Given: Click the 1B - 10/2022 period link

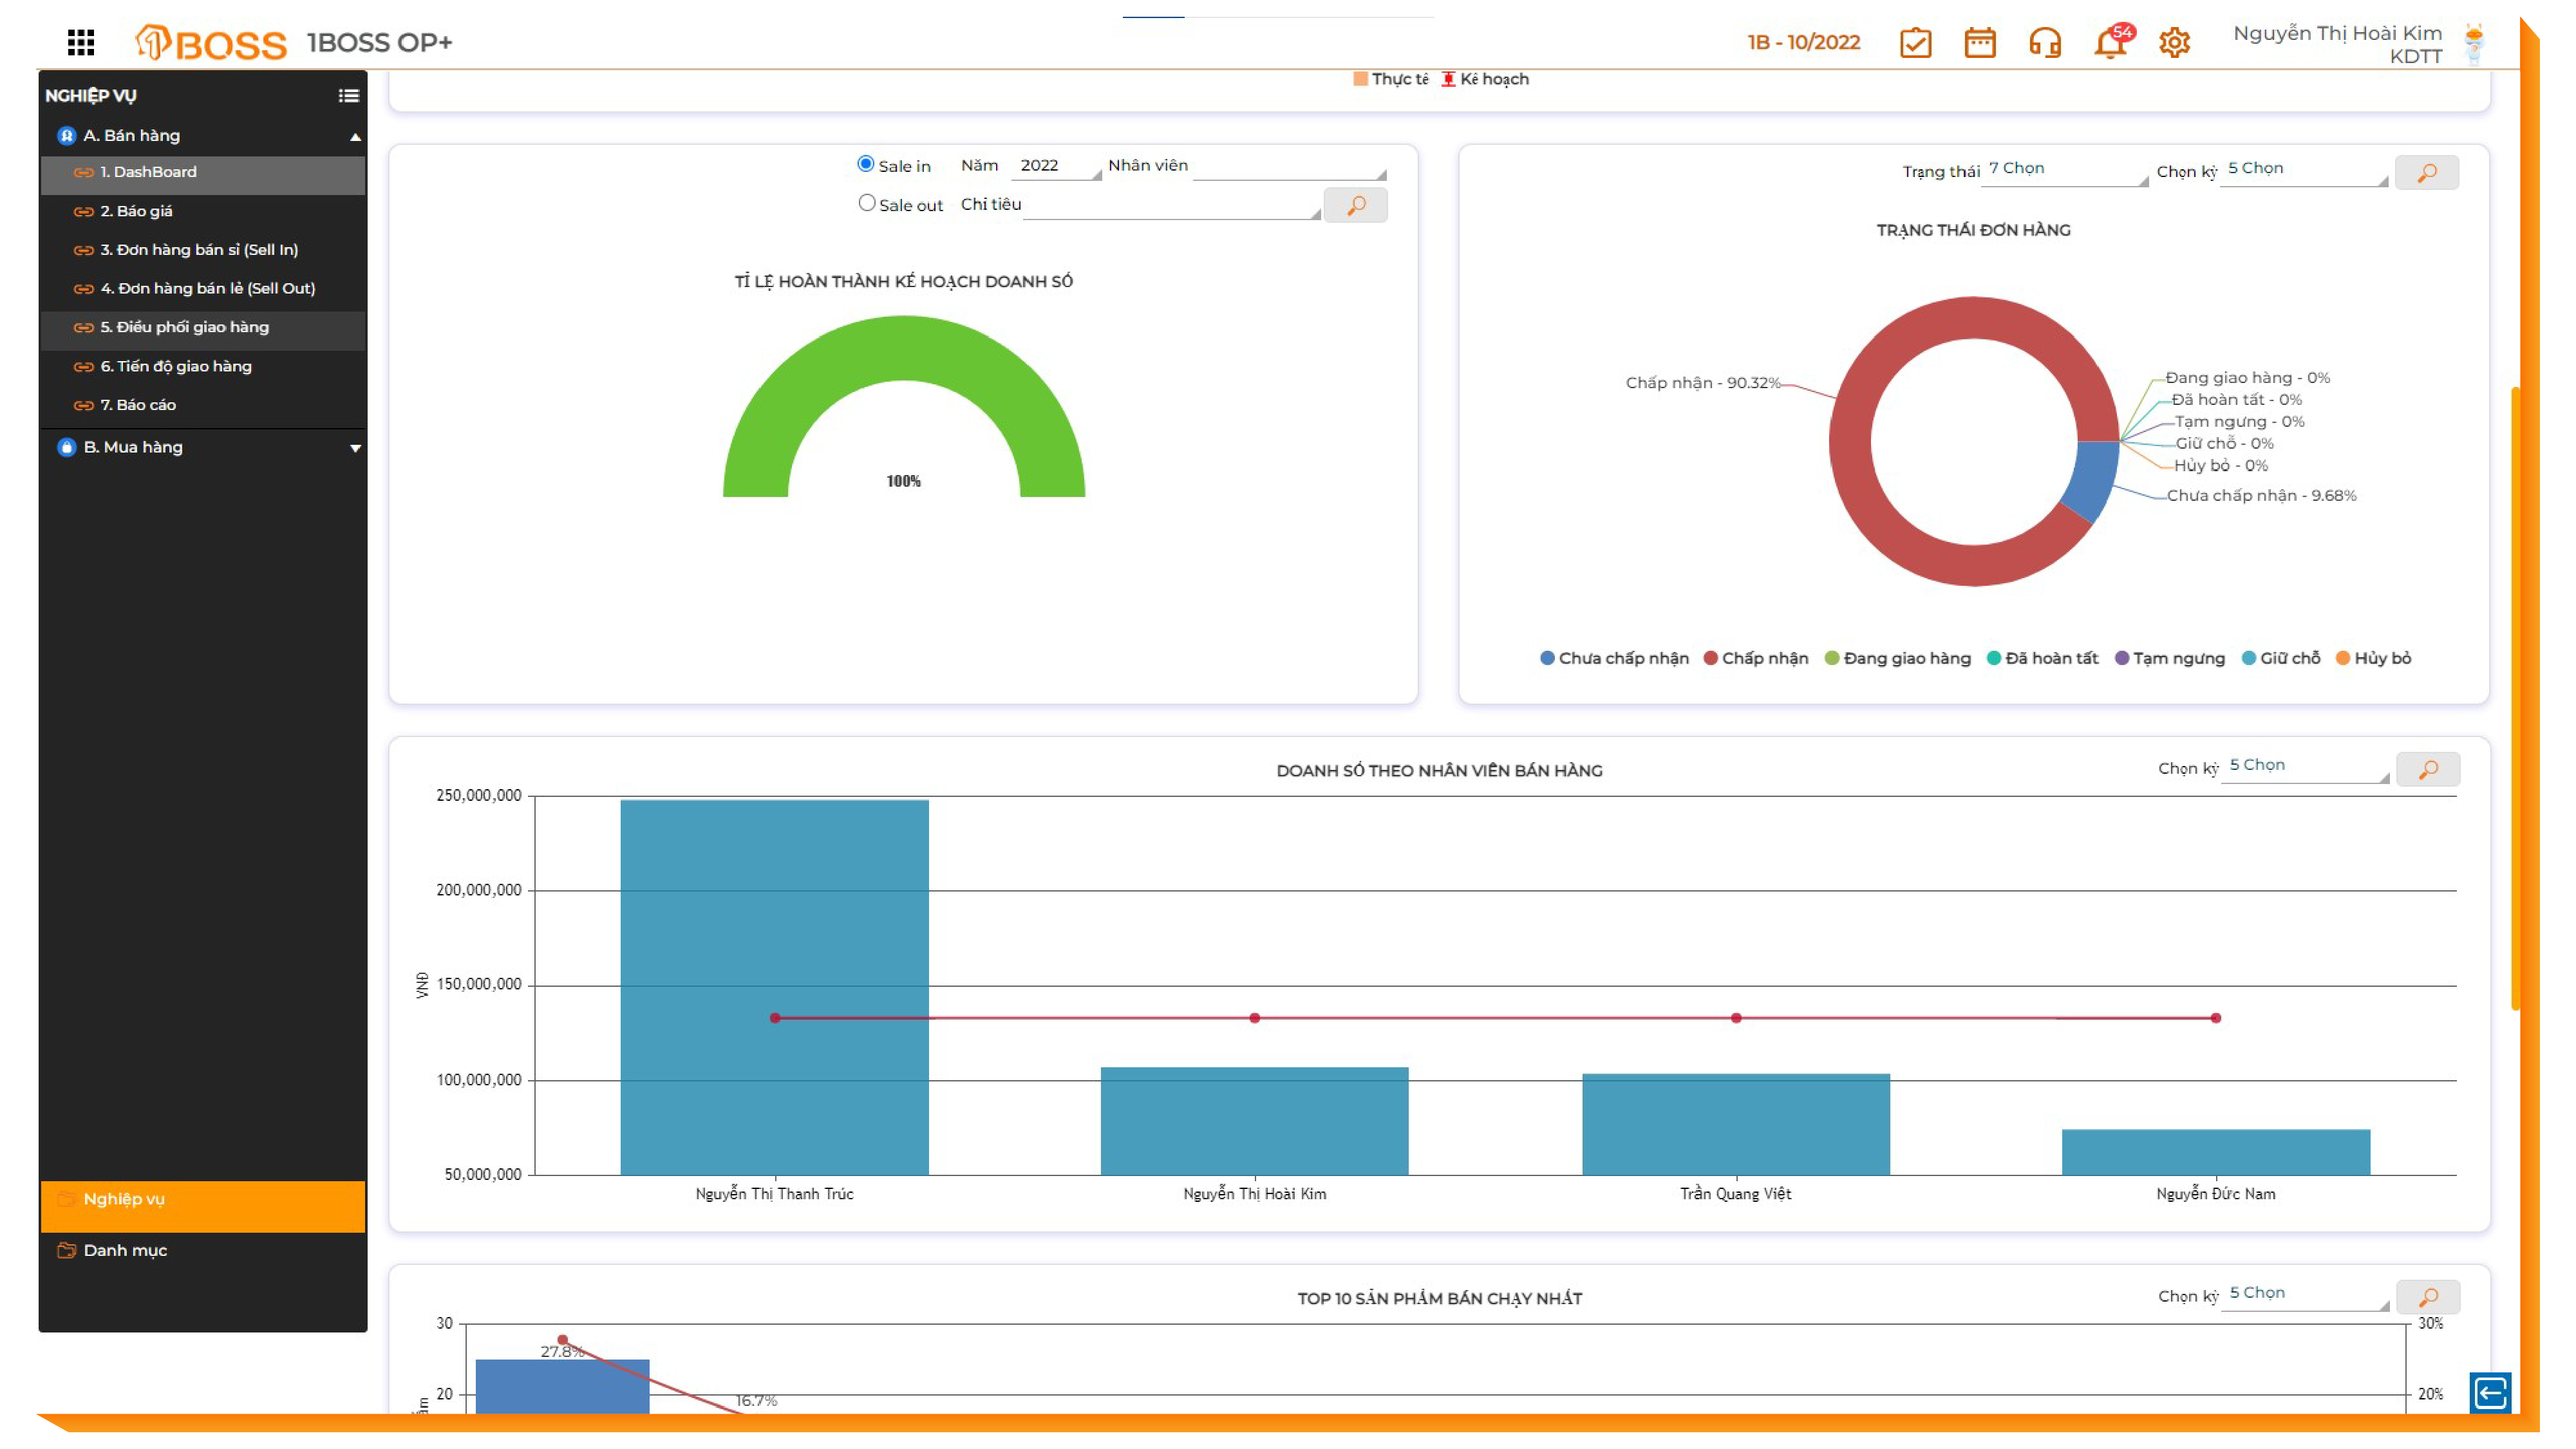Looking at the screenshot, I should (x=1803, y=42).
